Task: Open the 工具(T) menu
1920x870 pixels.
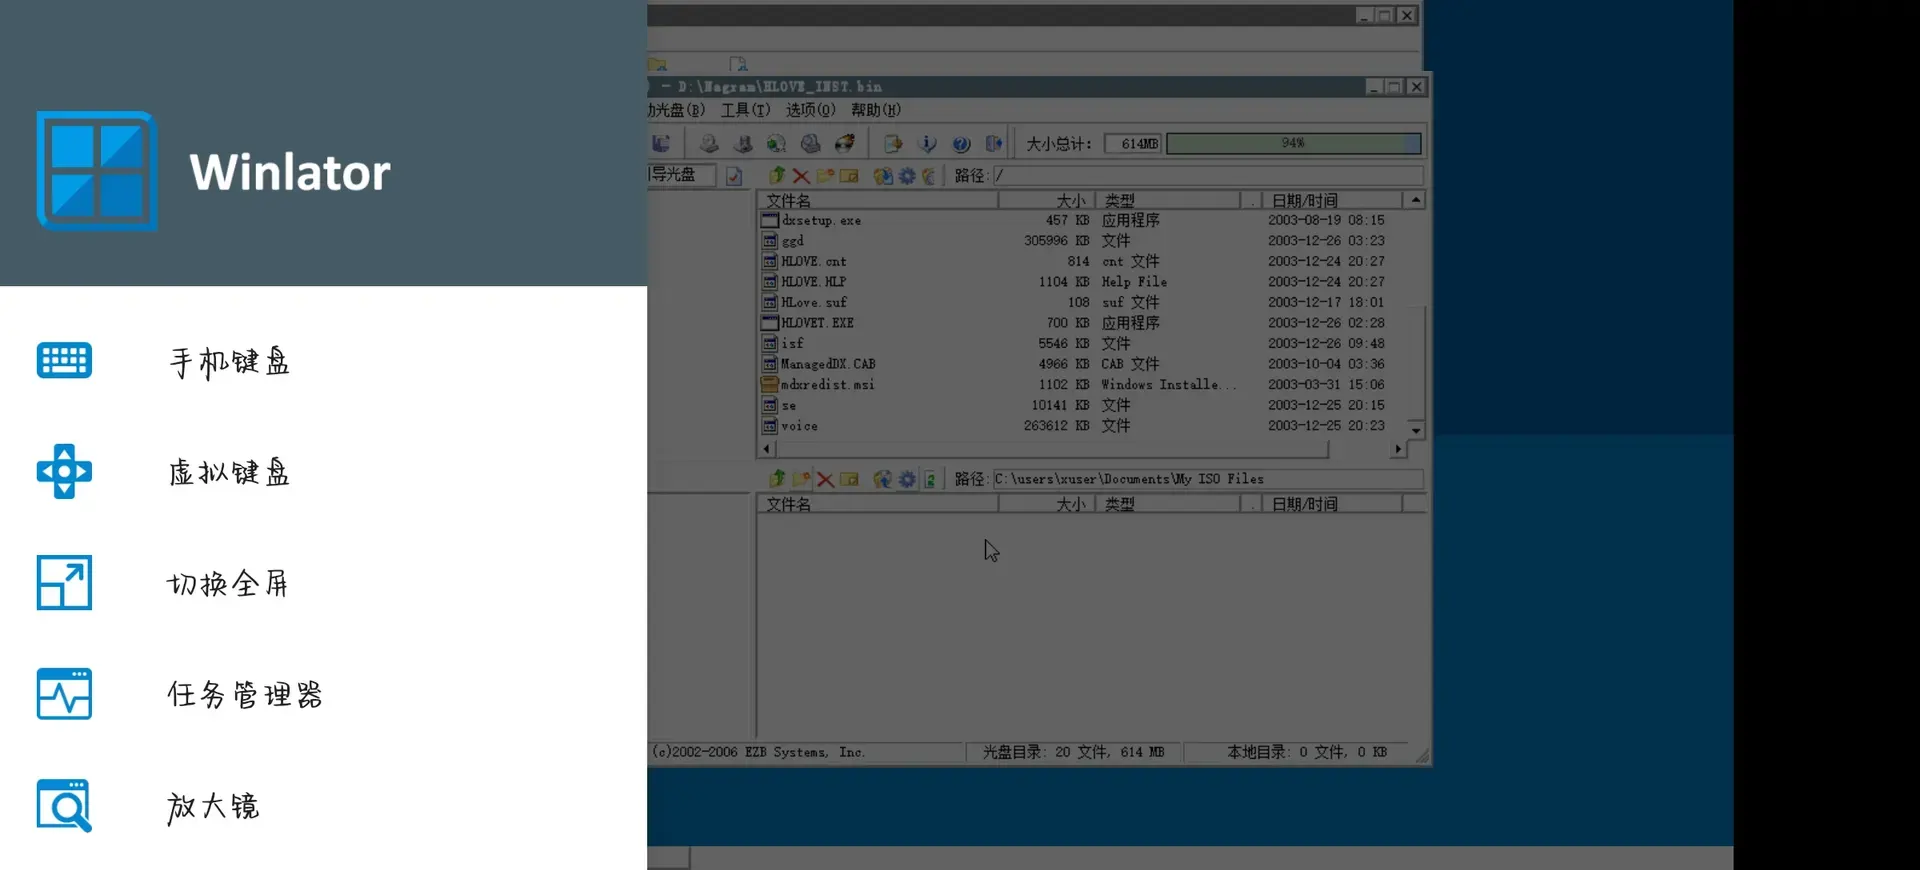Action: [746, 110]
